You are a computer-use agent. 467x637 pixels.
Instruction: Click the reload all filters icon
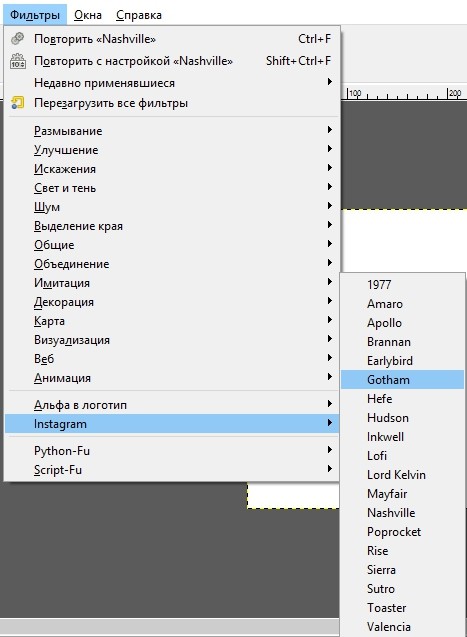click(17, 103)
